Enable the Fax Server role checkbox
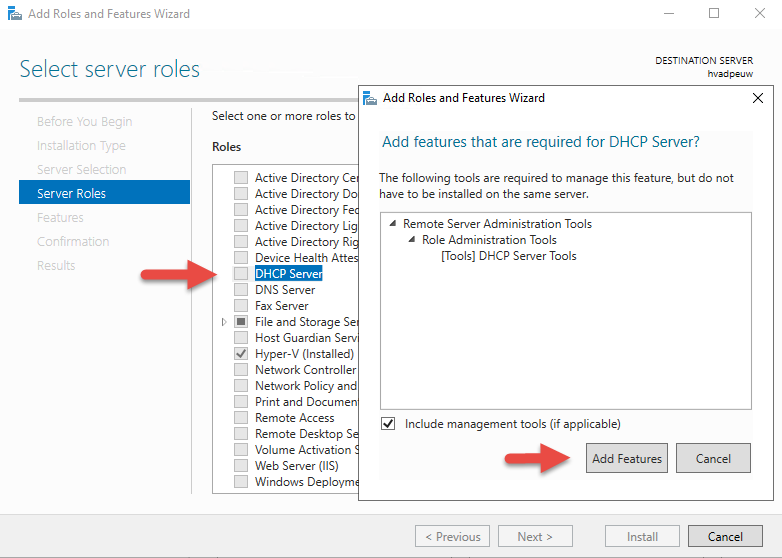Viewport: 782px width, 558px height. click(x=241, y=306)
